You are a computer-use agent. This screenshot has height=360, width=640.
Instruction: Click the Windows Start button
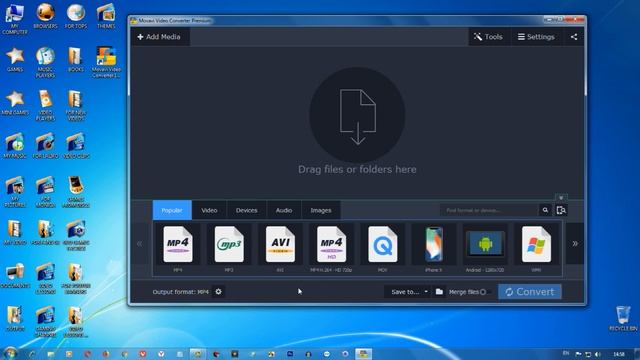coord(10,353)
